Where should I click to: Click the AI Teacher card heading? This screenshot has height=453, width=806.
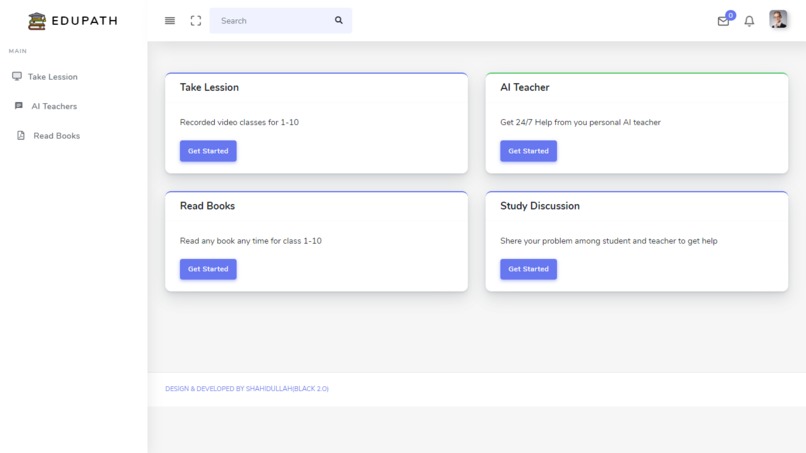click(525, 87)
